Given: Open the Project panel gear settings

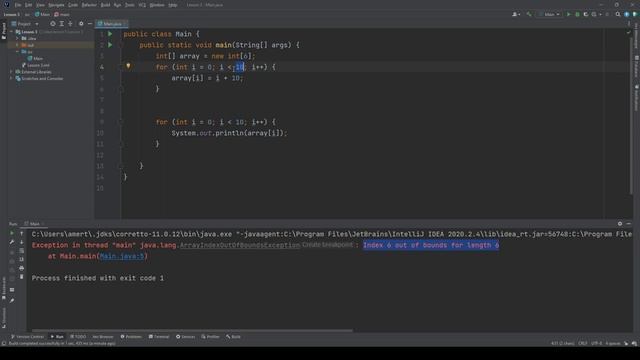Looking at the screenshot, I should [81, 24].
